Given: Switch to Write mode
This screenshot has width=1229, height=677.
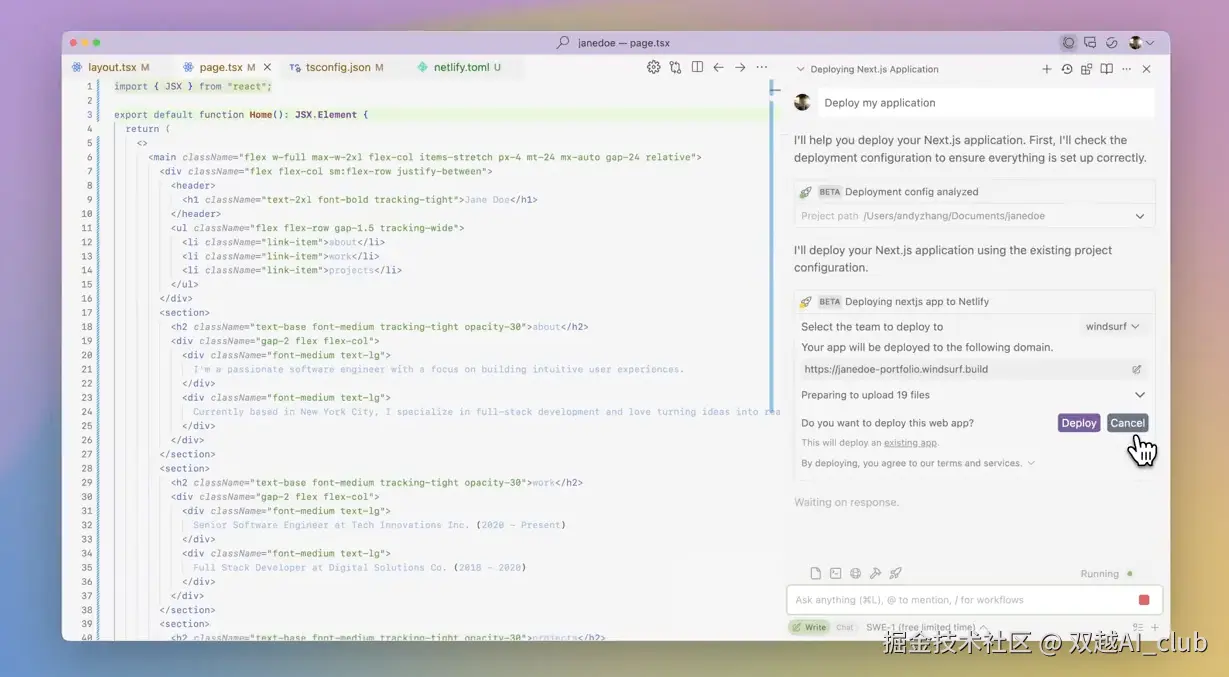Looking at the screenshot, I should (x=809, y=627).
